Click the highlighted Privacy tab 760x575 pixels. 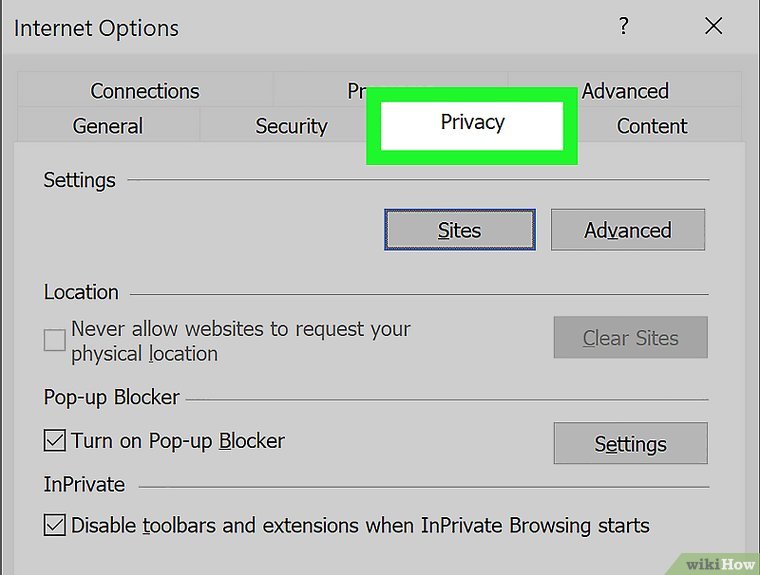point(472,123)
